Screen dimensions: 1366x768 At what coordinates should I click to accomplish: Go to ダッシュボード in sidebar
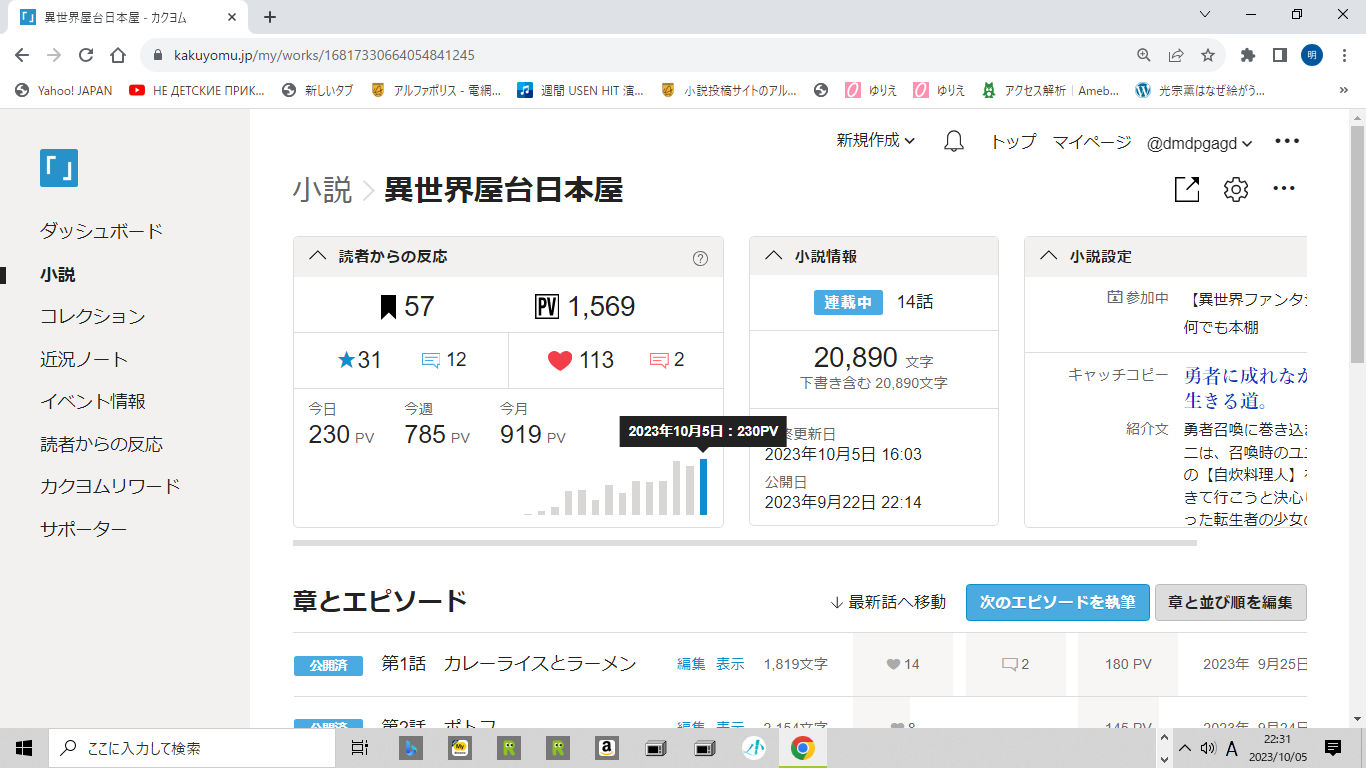101,231
